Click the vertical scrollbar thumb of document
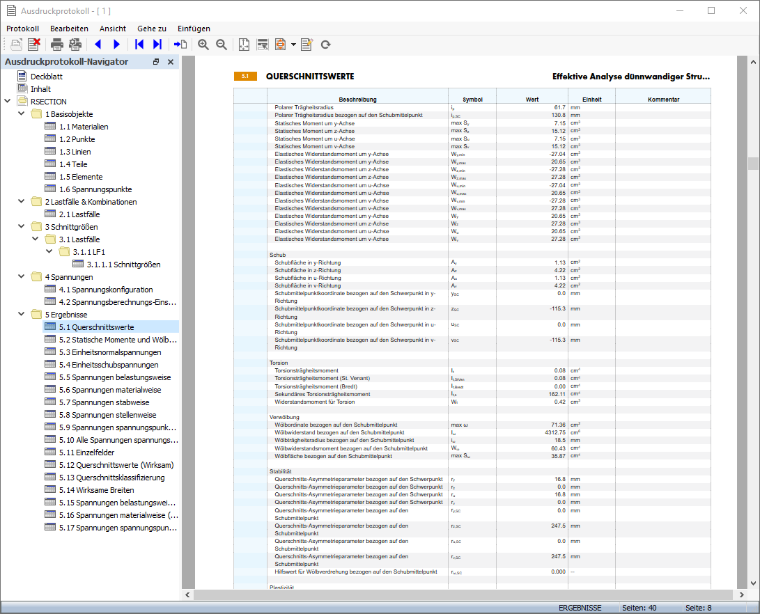 753,163
